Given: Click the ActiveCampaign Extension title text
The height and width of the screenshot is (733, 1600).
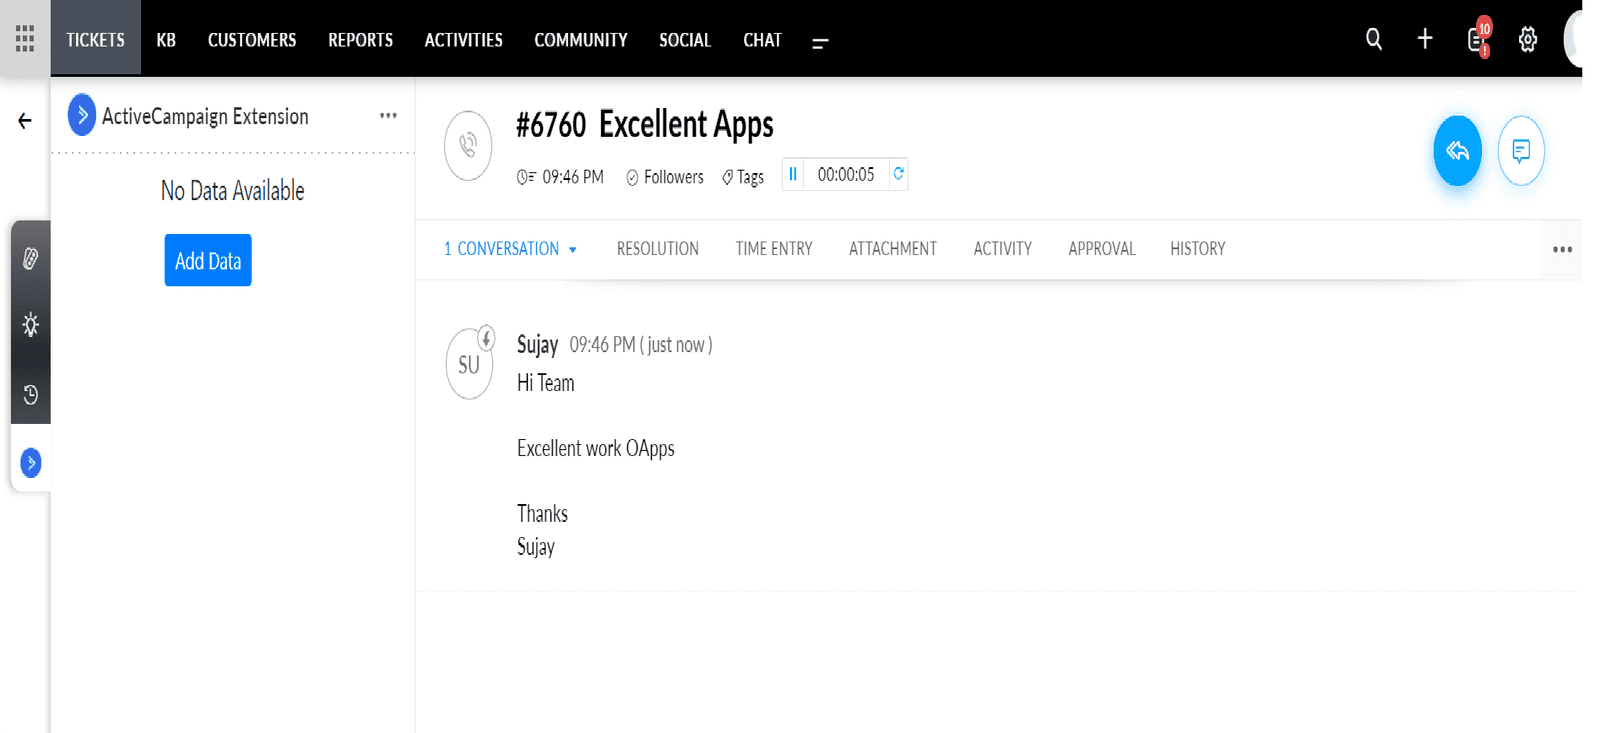Looking at the screenshot, I should tap(205, 116).
